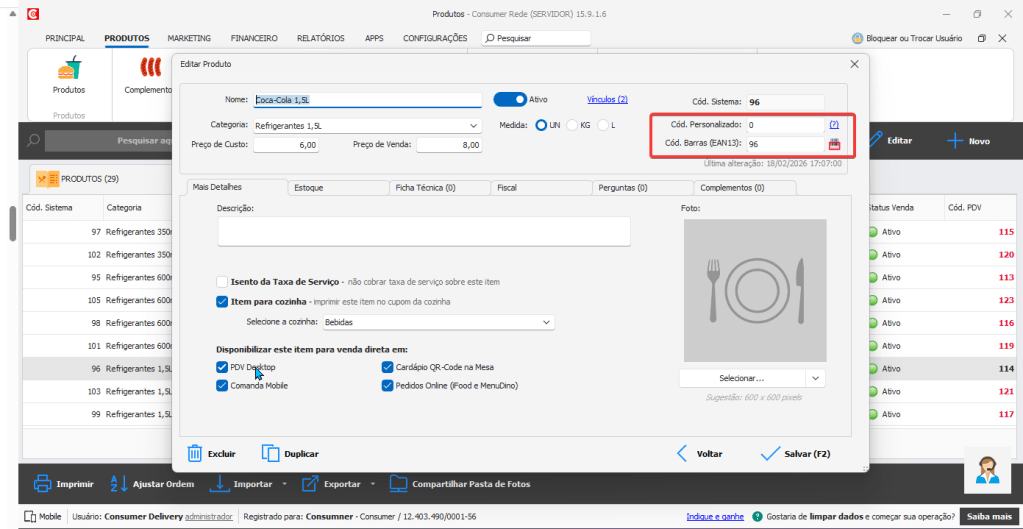Expand the Categoria dropdown
The image size is (1023, 529).
473,126
